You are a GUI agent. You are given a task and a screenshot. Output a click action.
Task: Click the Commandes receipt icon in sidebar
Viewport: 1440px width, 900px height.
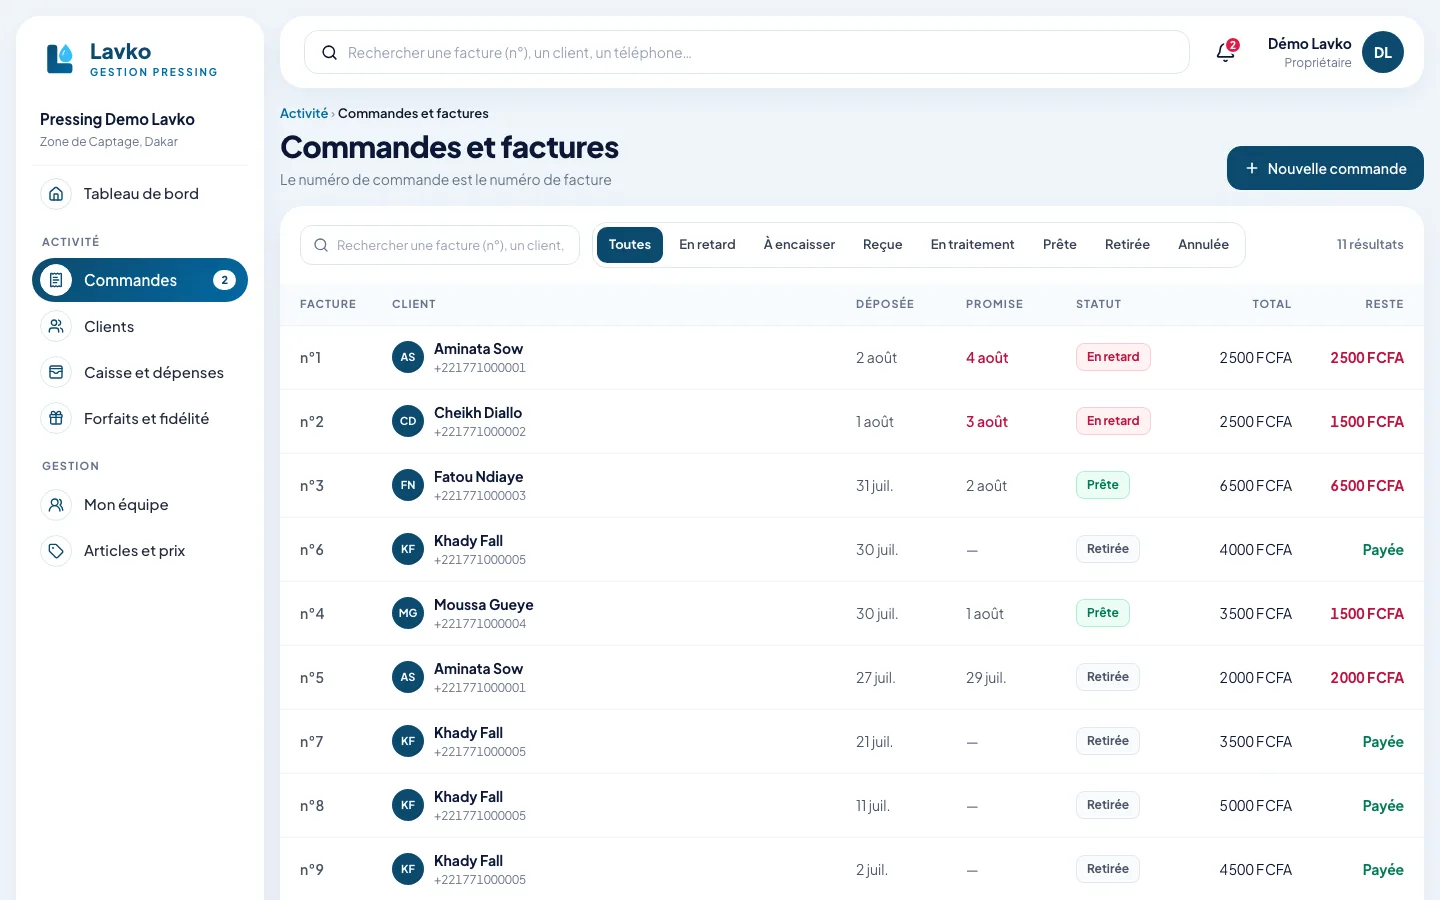(56, 280)
